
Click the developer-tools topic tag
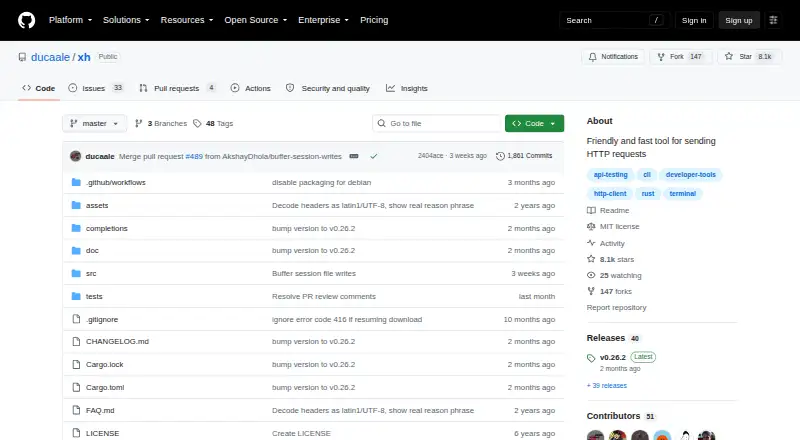coord(691,175)
